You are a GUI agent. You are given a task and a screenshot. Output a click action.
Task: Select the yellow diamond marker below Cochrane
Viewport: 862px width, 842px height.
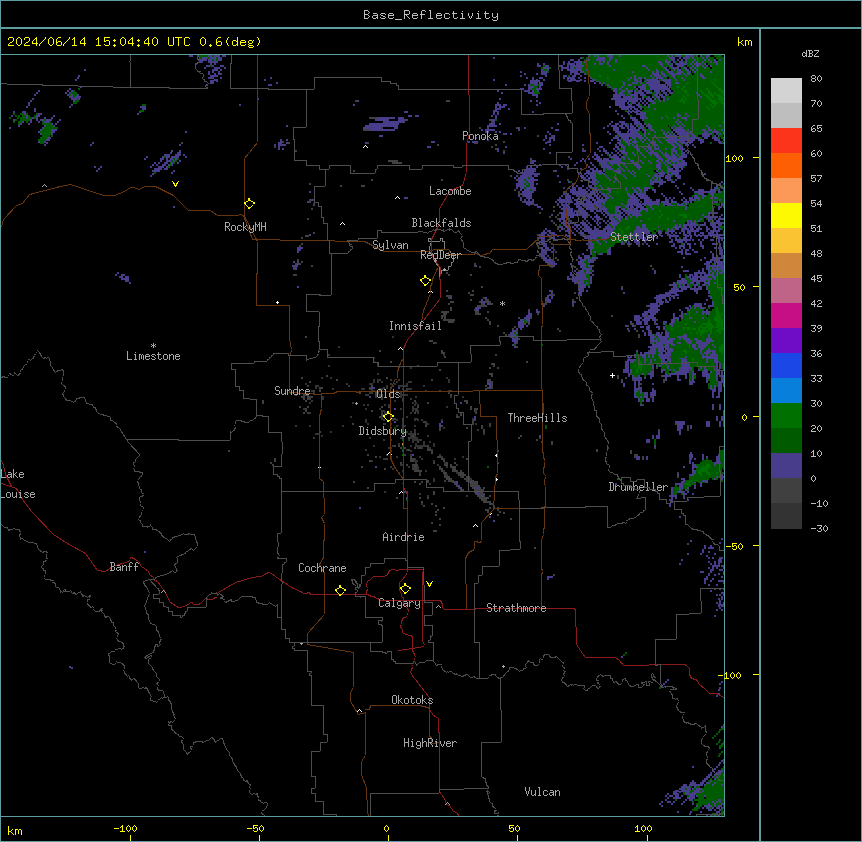(x=340, y=591)
